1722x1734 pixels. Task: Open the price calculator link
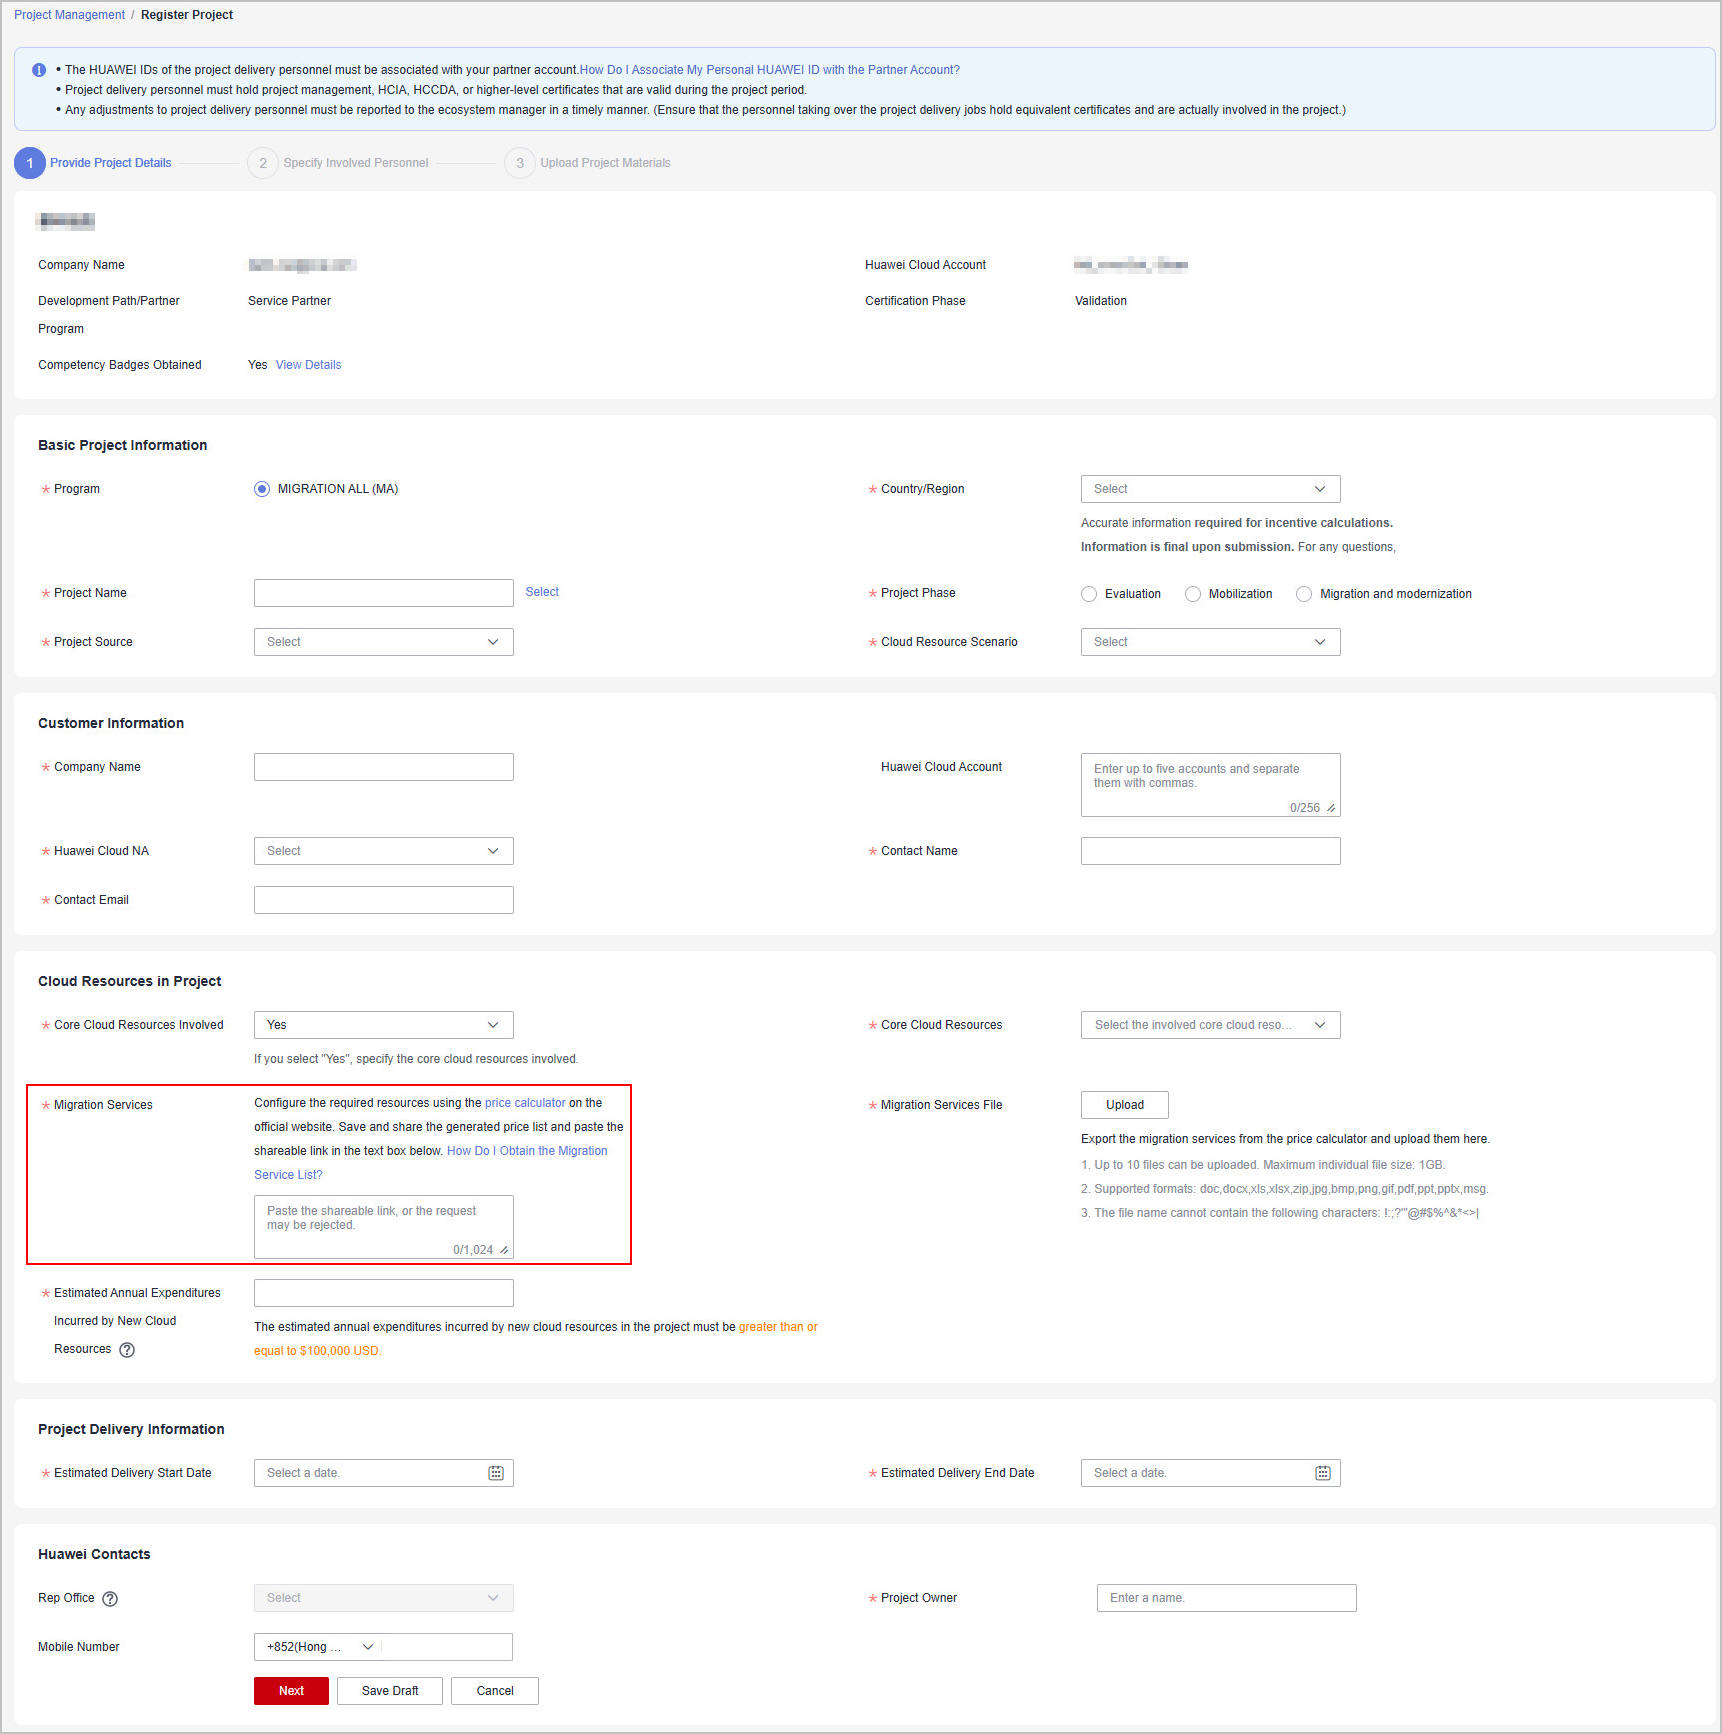point(525,1103)
